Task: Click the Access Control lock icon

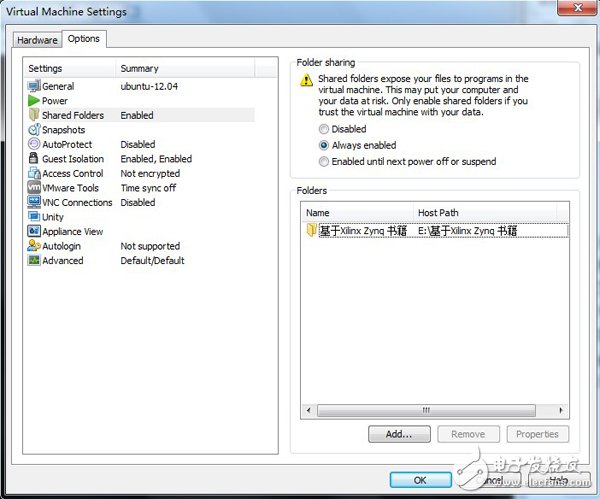Action: pyautogui.click(x=34, y=173)
